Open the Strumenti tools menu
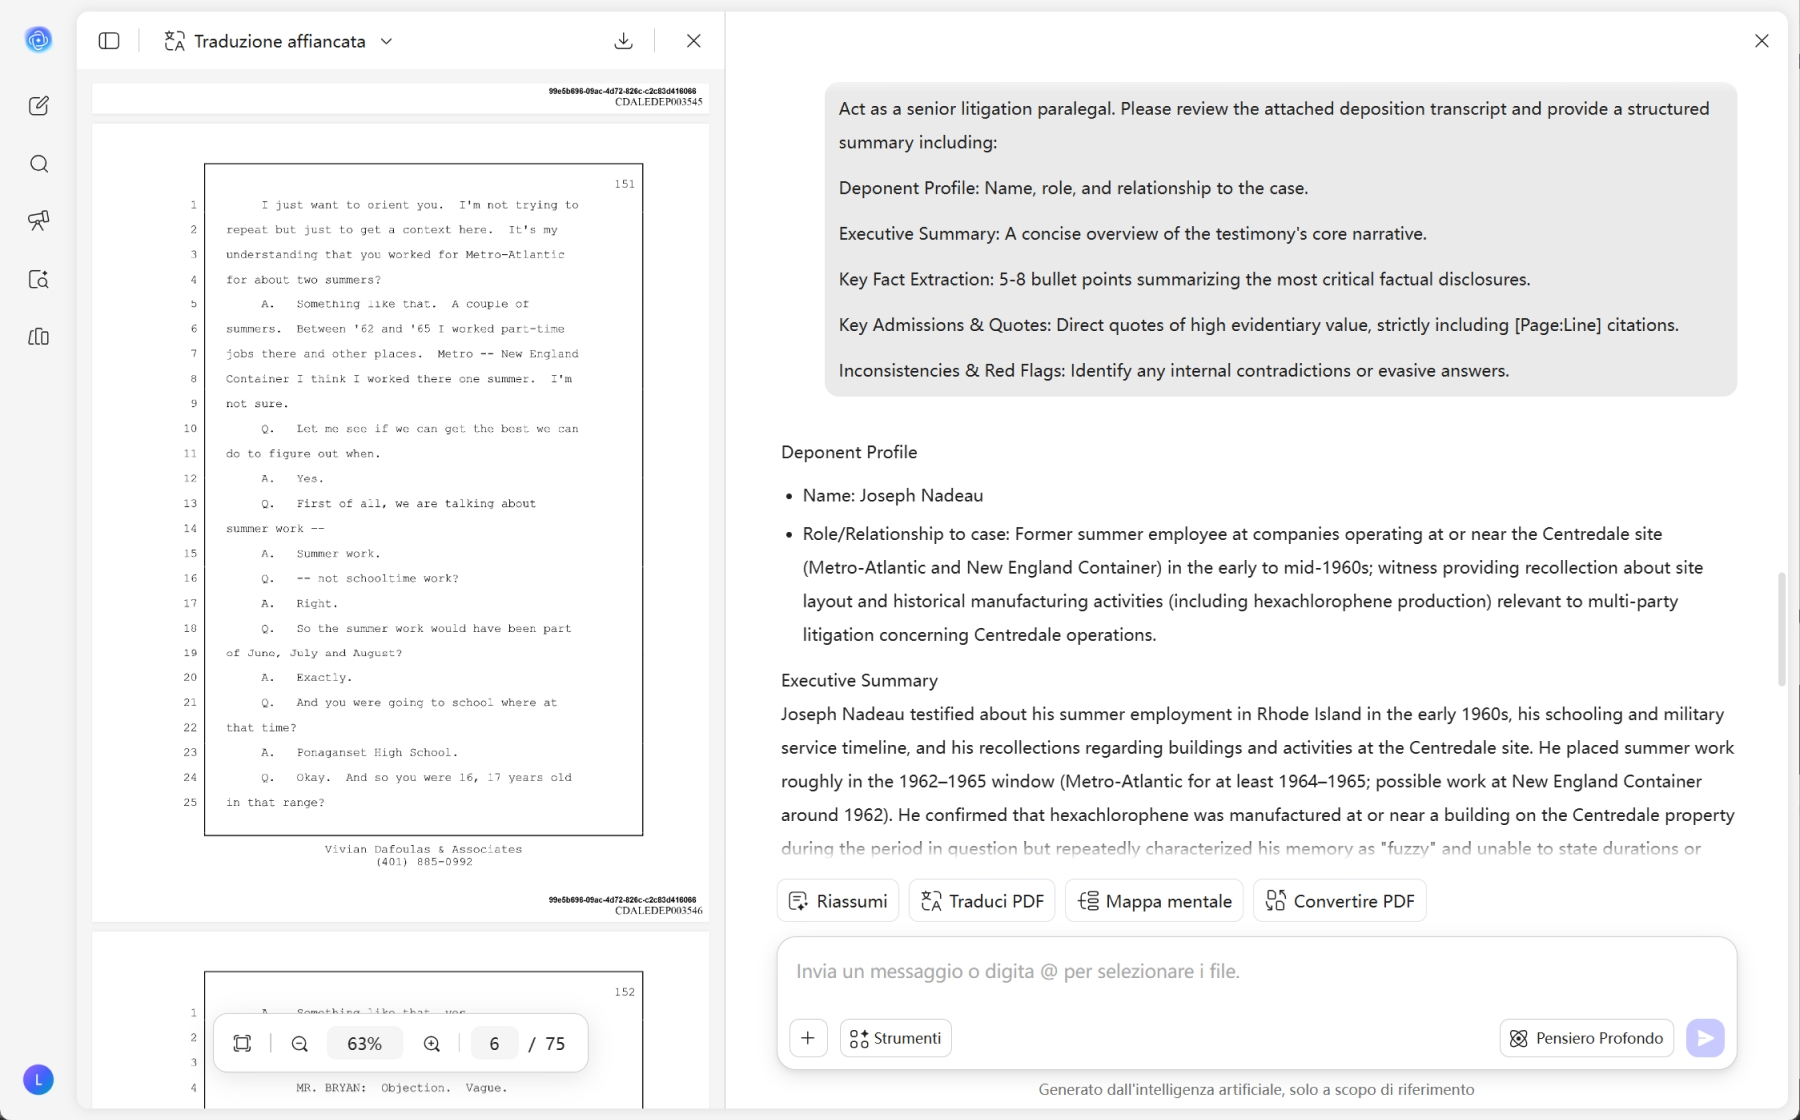The width and height of the screenshot is (1800, 1120). (x=896, y=1038)
